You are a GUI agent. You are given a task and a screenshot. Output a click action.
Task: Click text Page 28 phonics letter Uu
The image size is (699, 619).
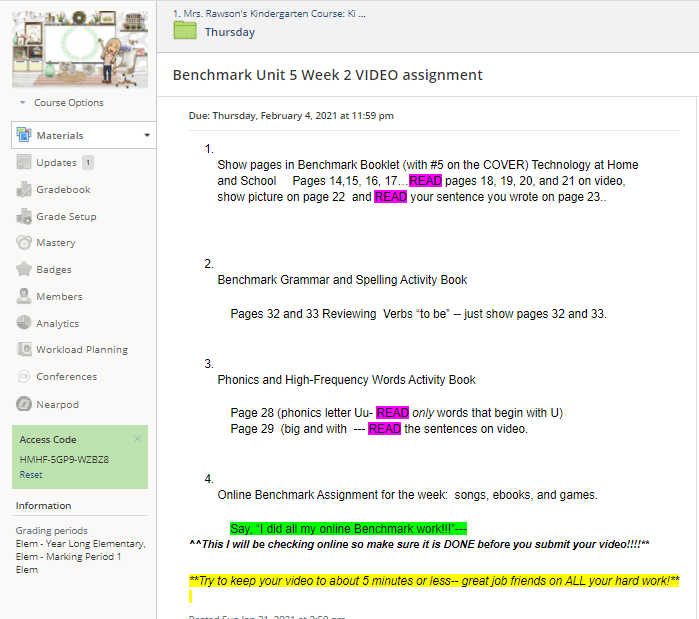396,413
